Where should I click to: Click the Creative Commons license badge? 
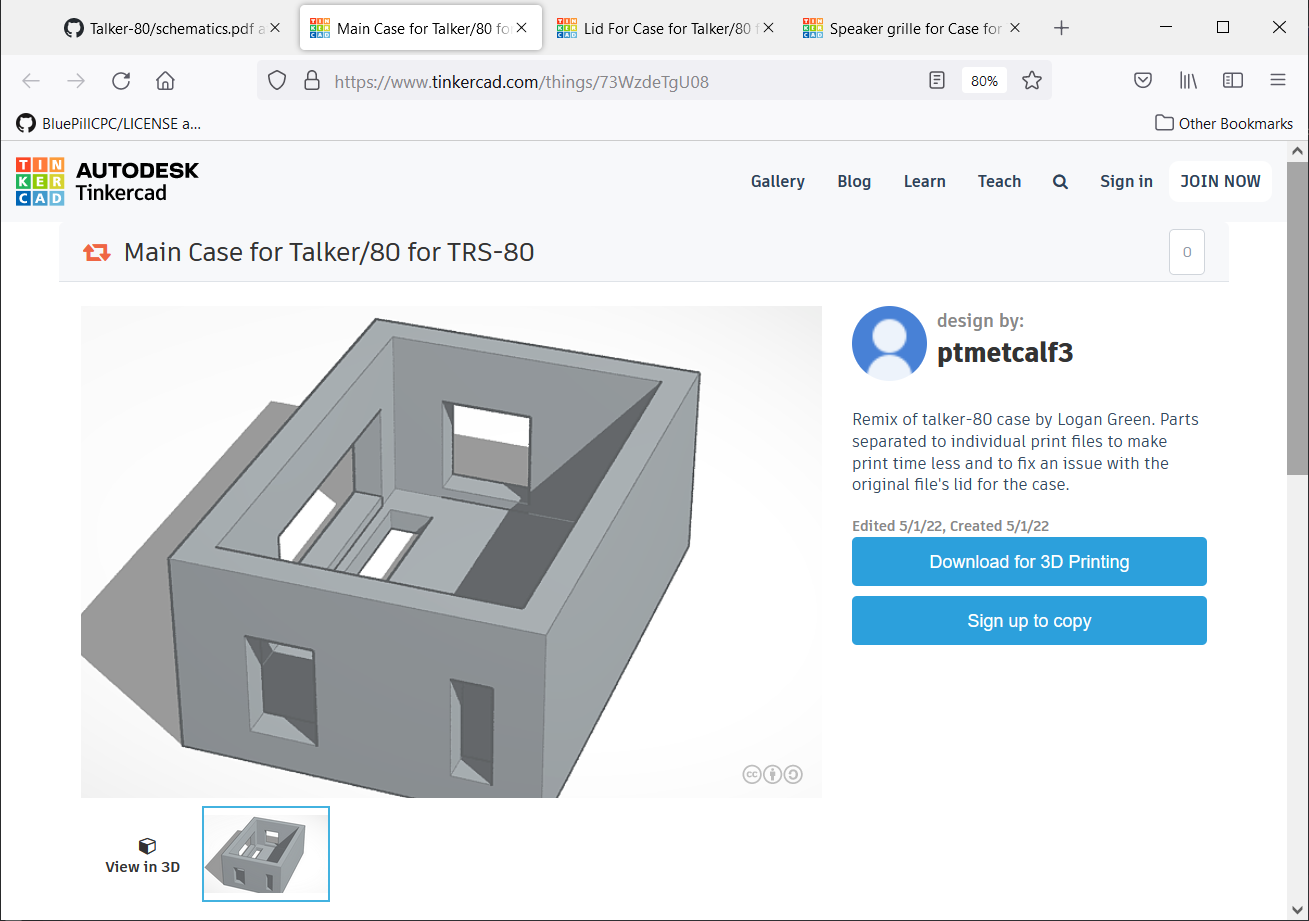point(772,774)
